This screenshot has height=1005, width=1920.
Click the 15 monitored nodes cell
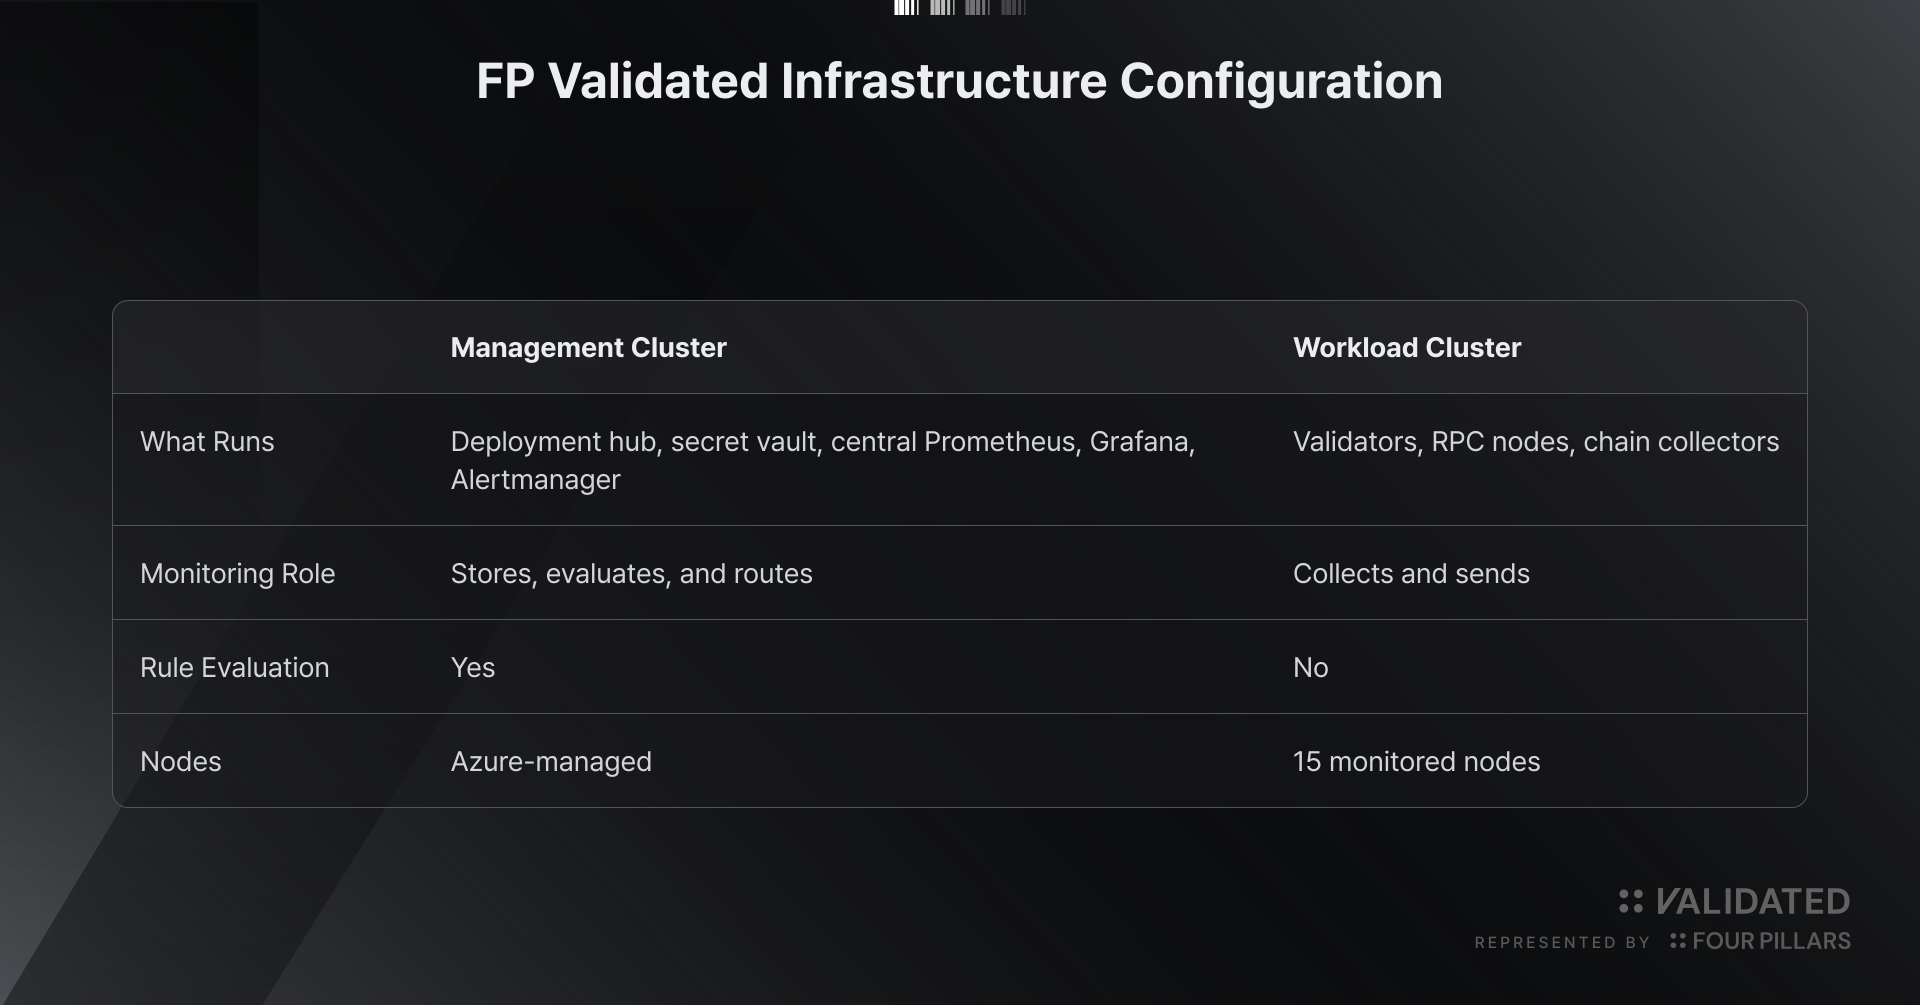pyautogui.click(x=1416, y=762)
